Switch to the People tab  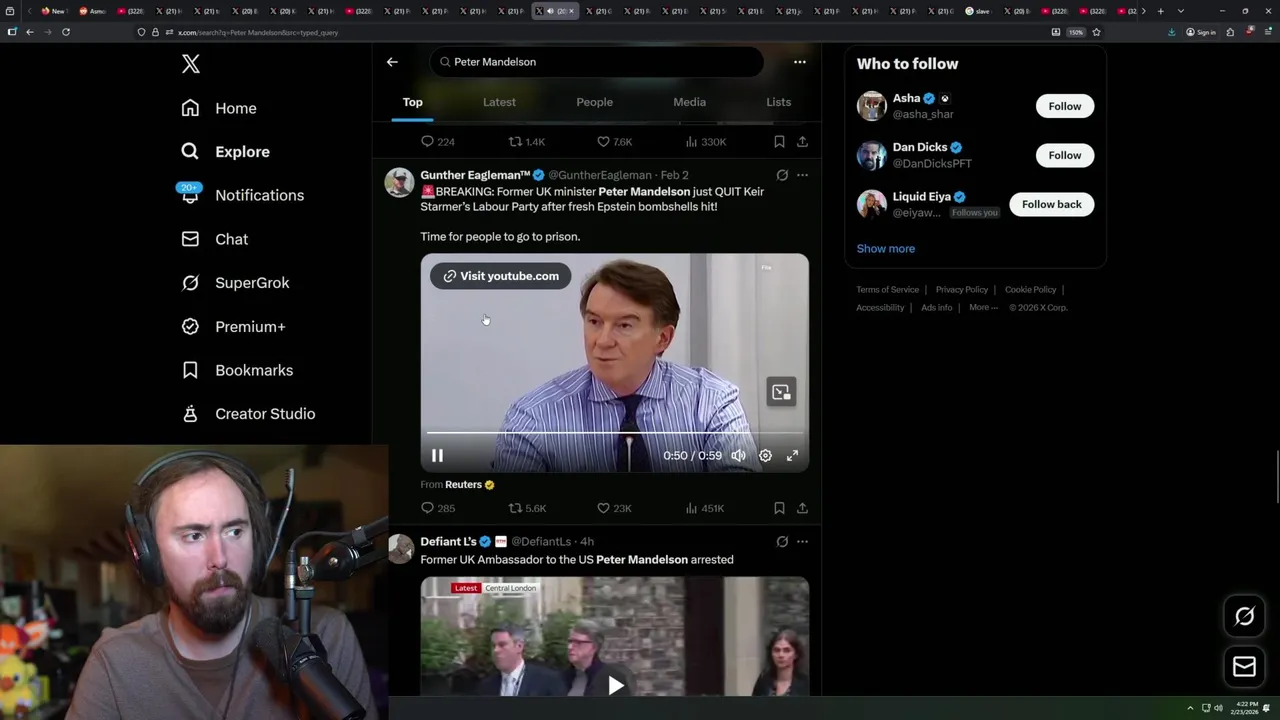pos(594,102)
